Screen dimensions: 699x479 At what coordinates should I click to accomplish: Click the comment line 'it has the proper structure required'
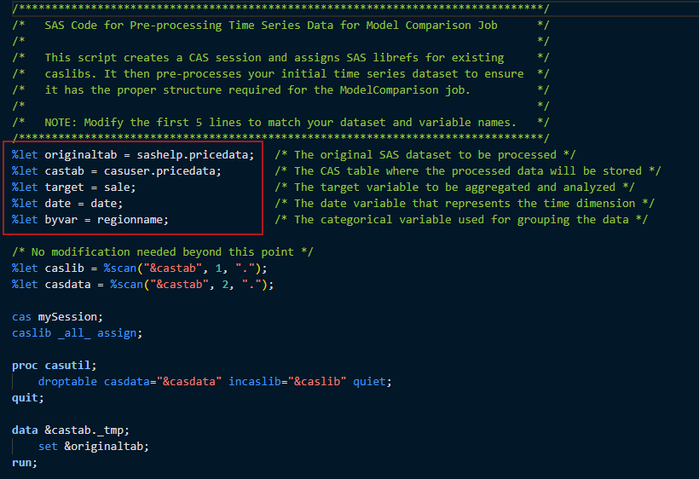point(257,90)
